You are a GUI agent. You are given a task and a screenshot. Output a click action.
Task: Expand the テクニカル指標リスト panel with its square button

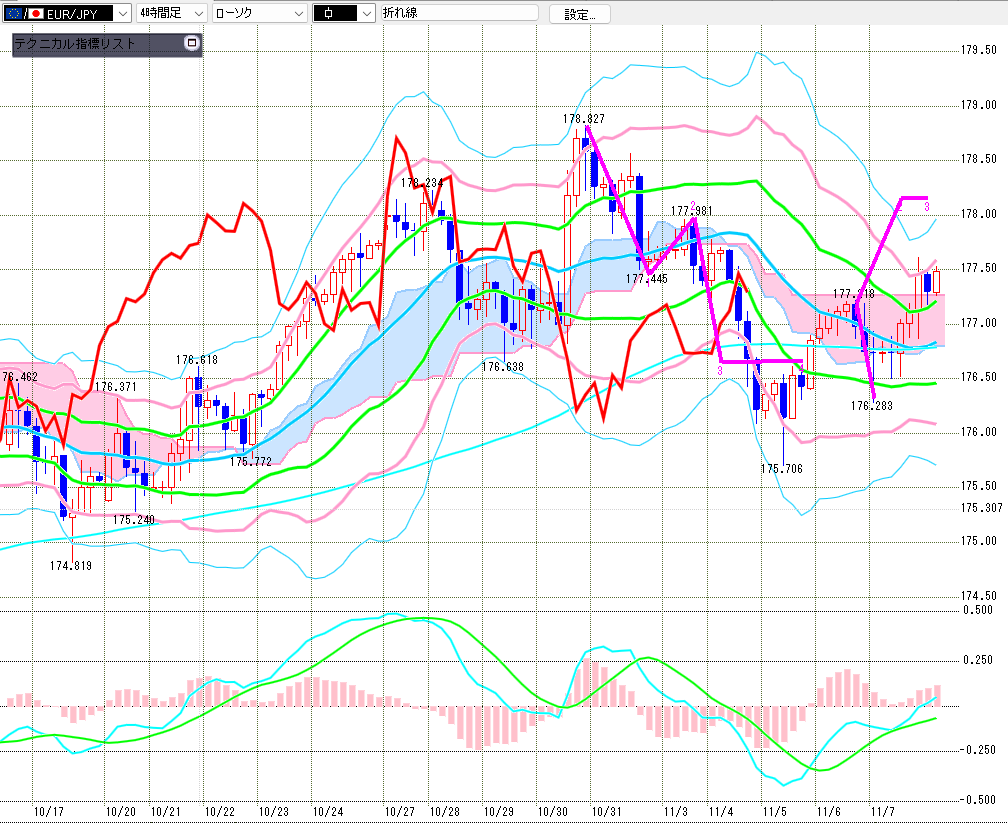coord(192,43)
